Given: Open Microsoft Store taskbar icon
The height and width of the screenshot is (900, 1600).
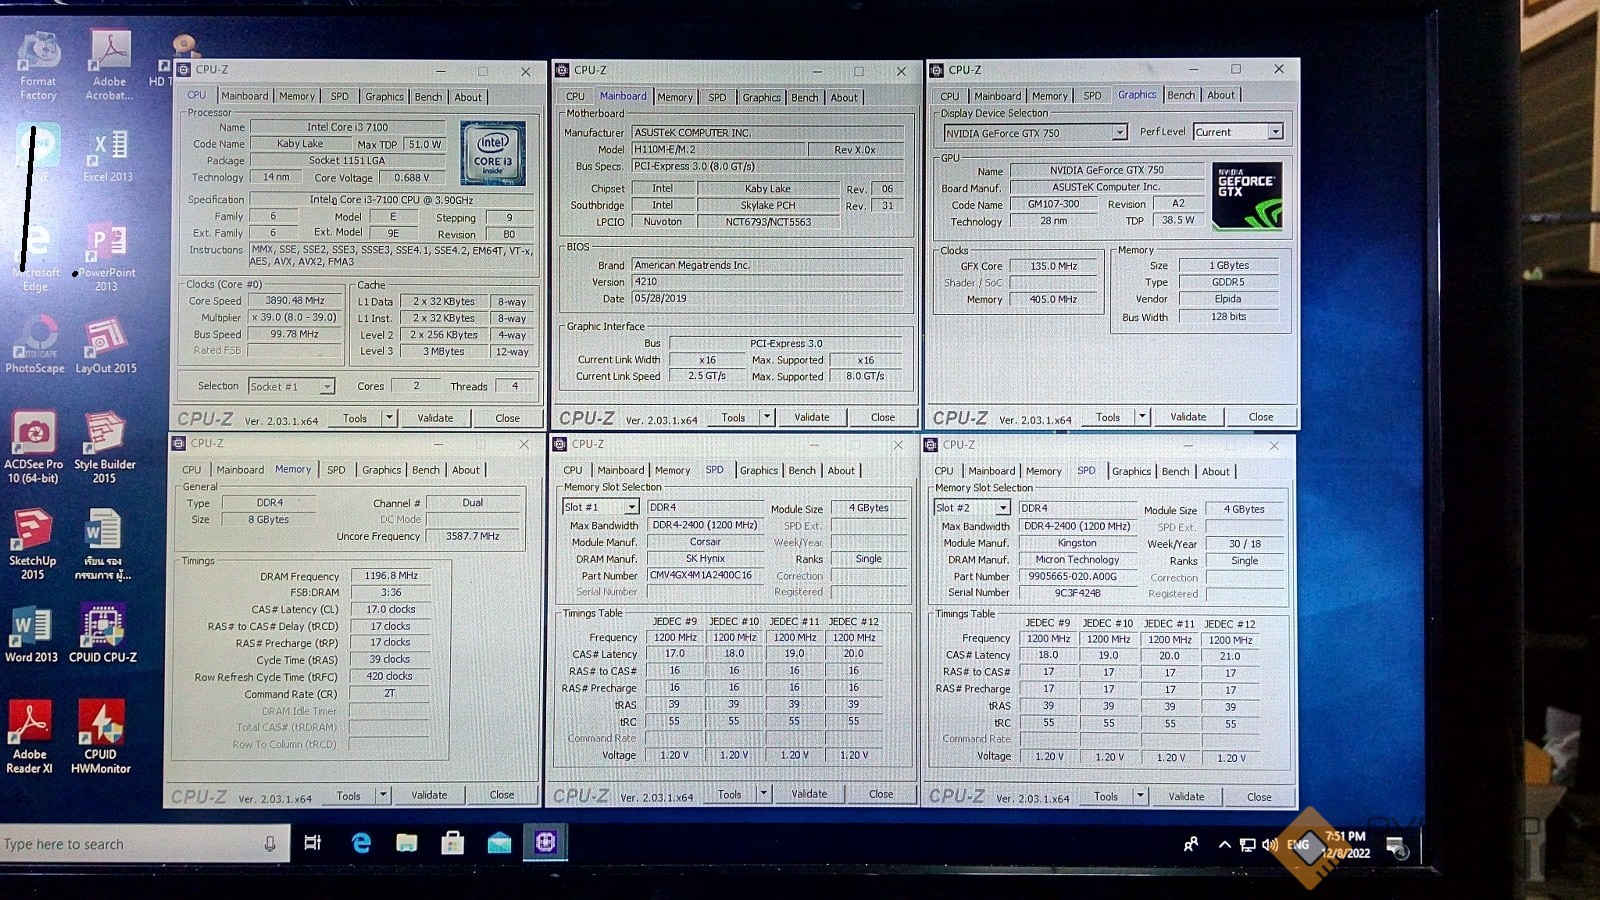Looking at the screenshot, I should pos(453,843).
